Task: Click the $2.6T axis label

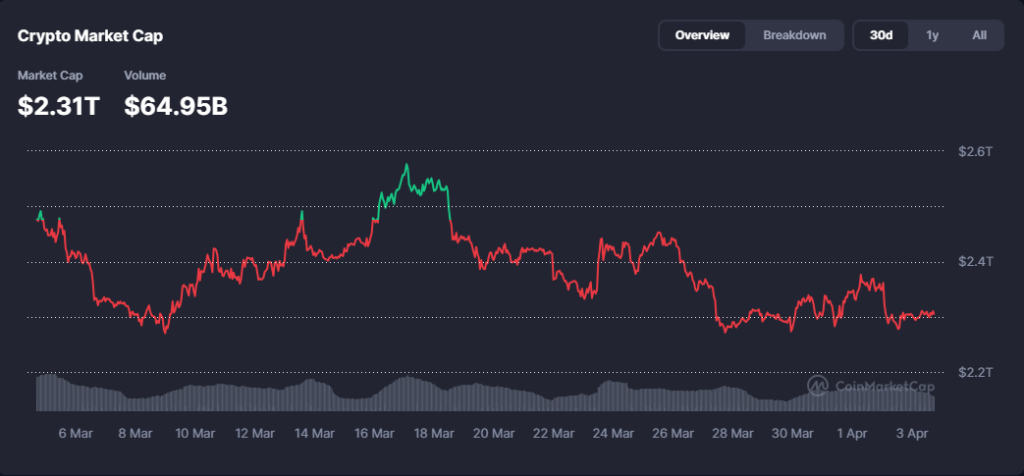Action: pyautogui.click(x=975, y=152)
